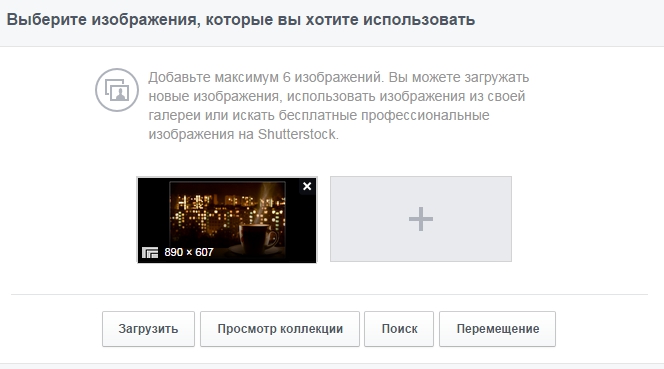Open Просмотр коллекции
Screen dimensions: 664x369
(280, 329)
